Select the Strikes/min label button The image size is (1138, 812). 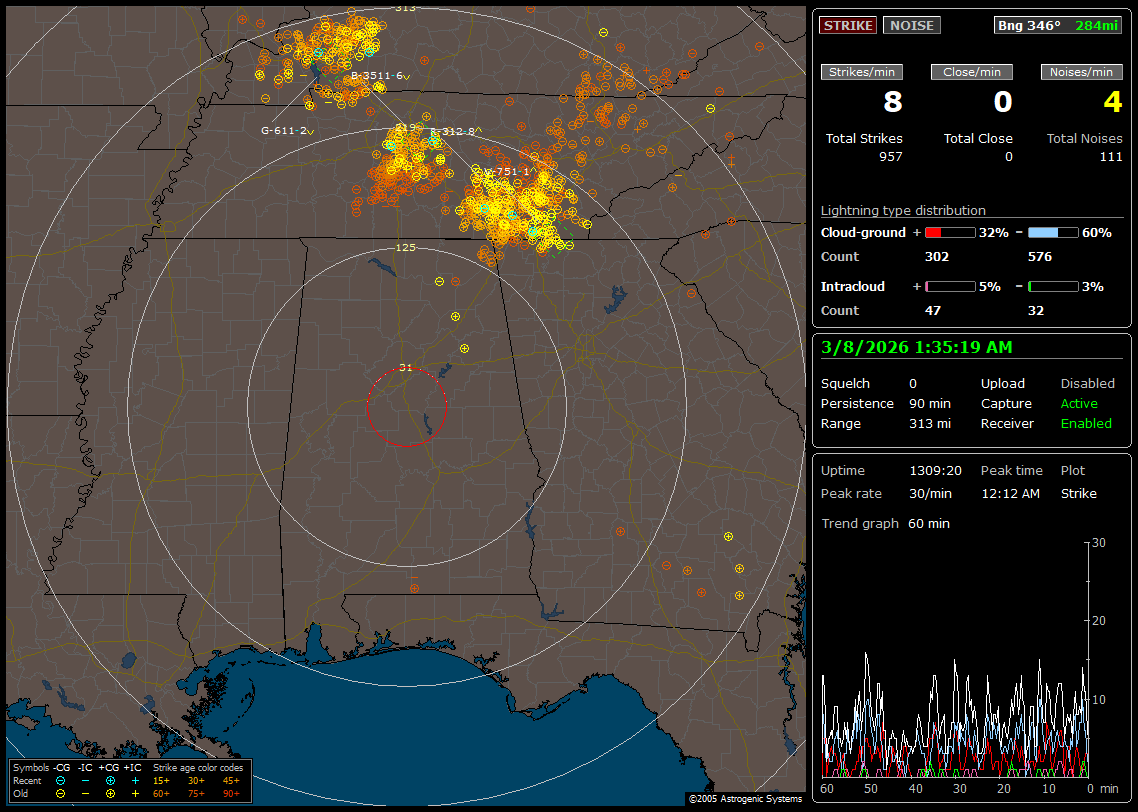[x=861, y=72]
